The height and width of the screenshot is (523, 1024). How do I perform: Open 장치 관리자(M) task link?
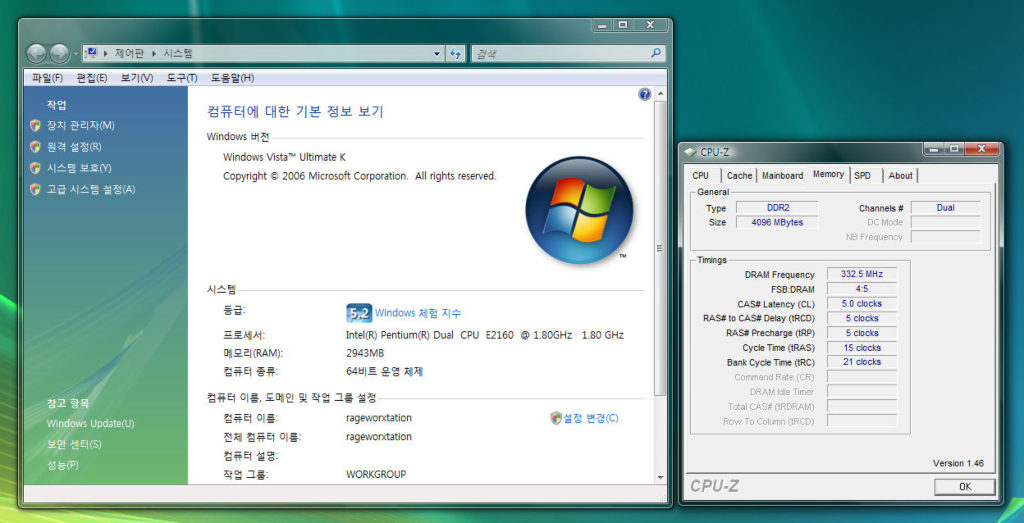coord(80,125)
